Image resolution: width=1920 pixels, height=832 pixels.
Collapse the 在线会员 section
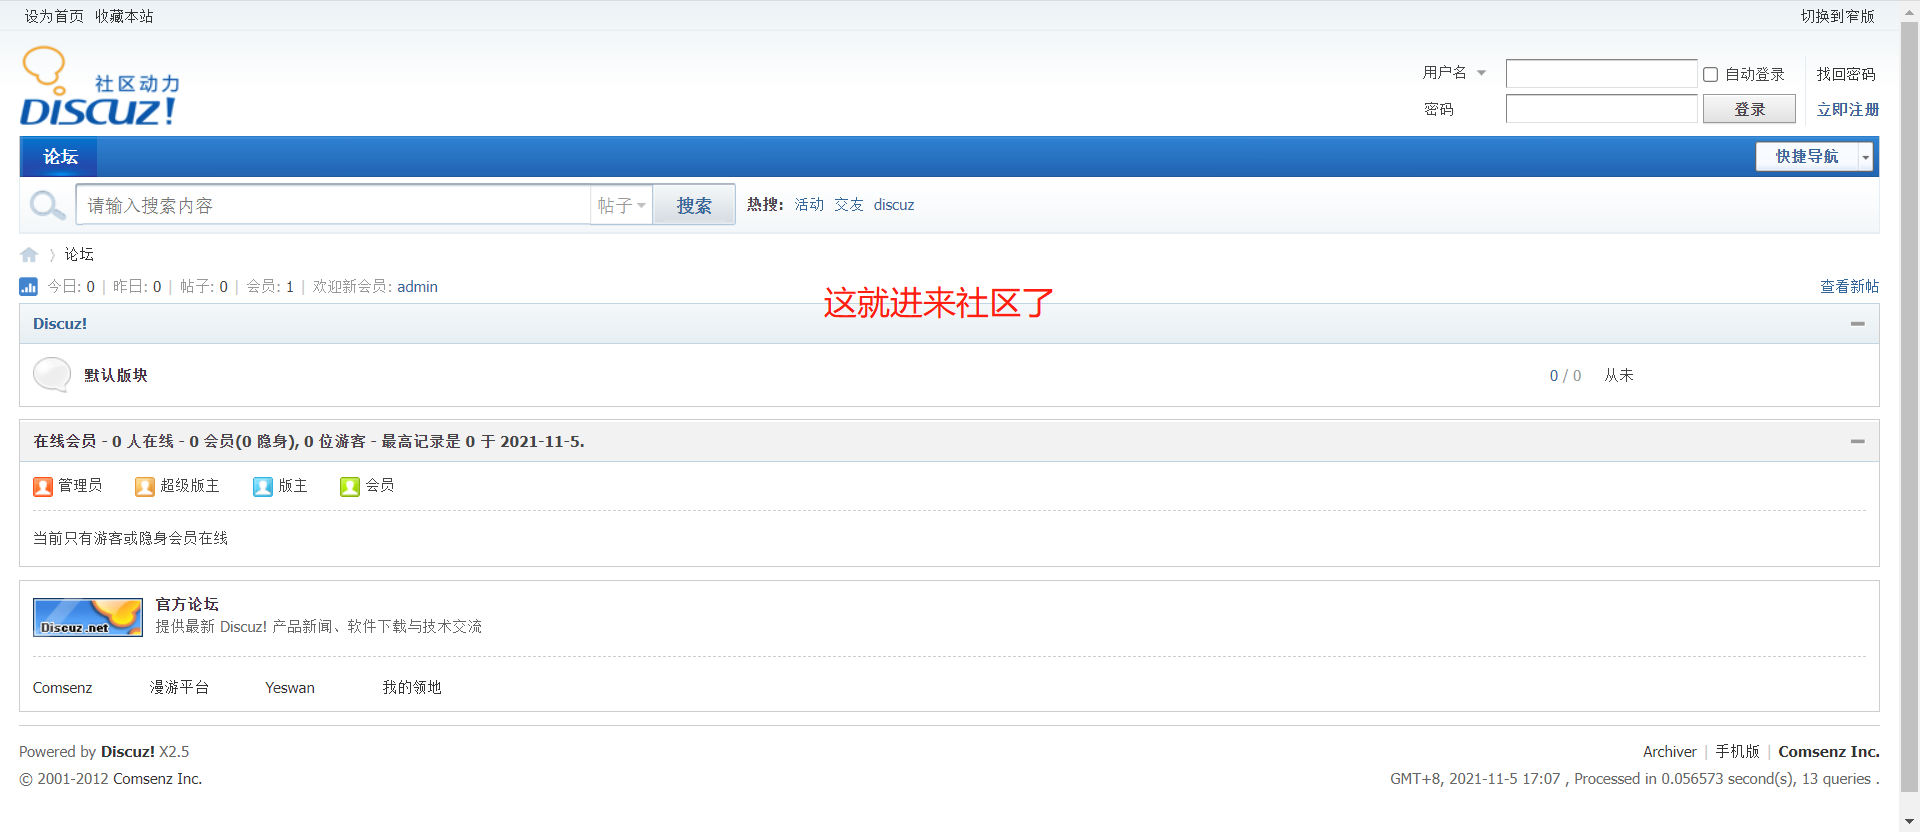click(x=1857, y=441)
